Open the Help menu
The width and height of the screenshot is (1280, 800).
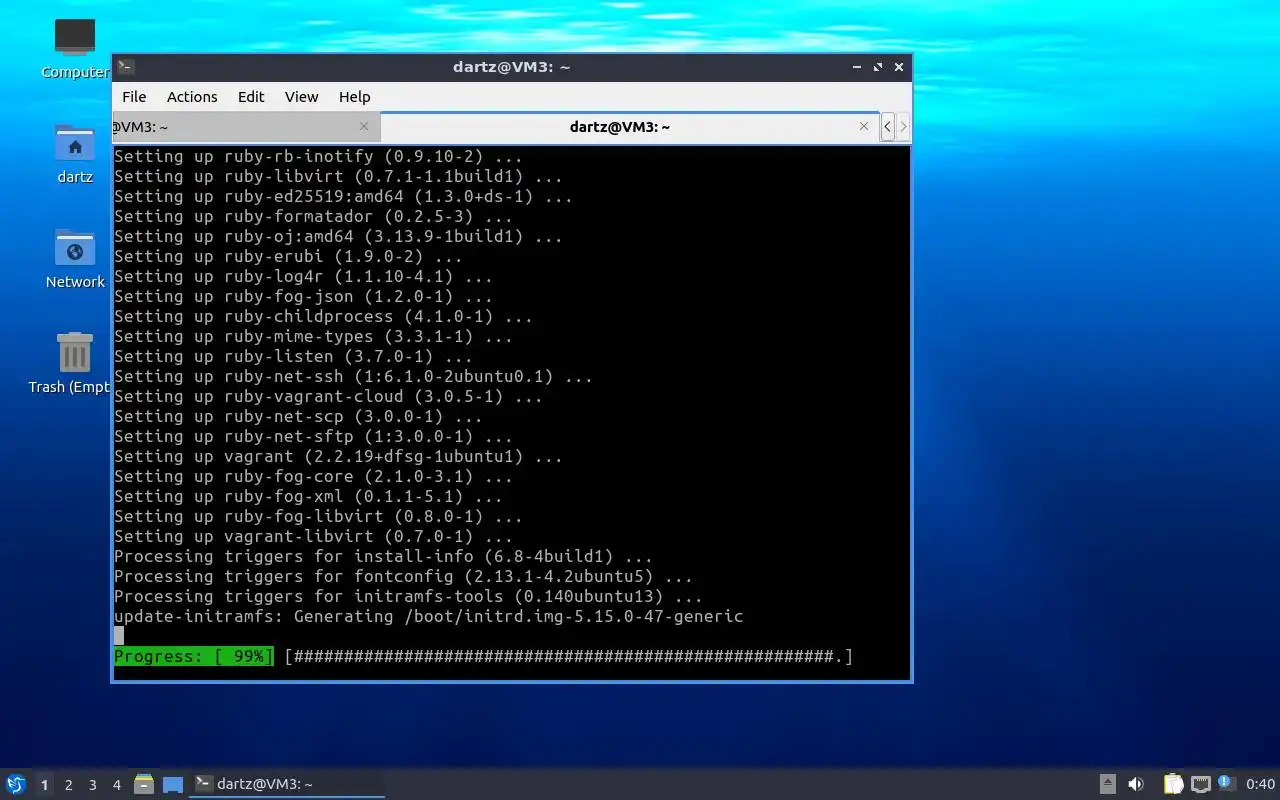coord(354,97)
